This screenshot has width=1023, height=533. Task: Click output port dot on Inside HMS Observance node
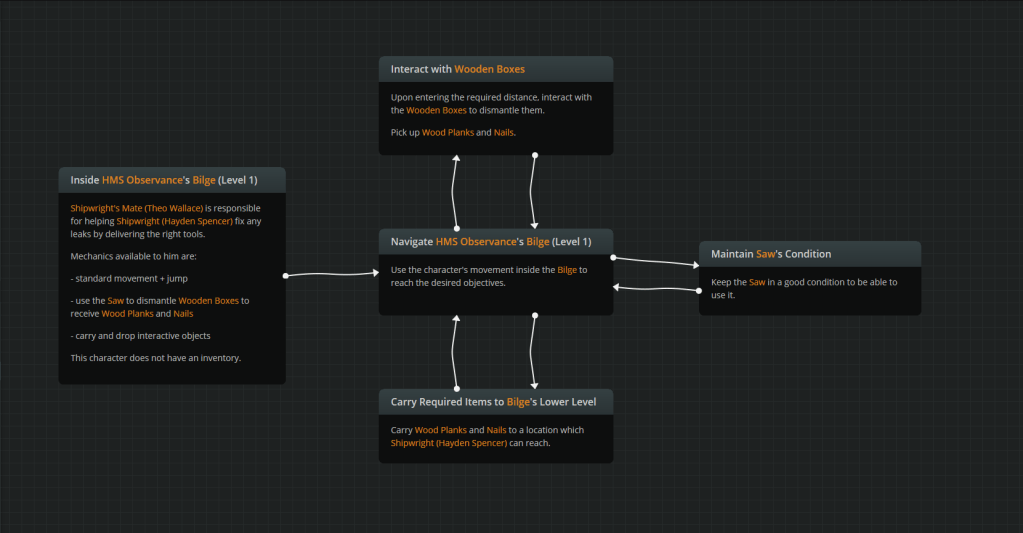pos(286,274)
